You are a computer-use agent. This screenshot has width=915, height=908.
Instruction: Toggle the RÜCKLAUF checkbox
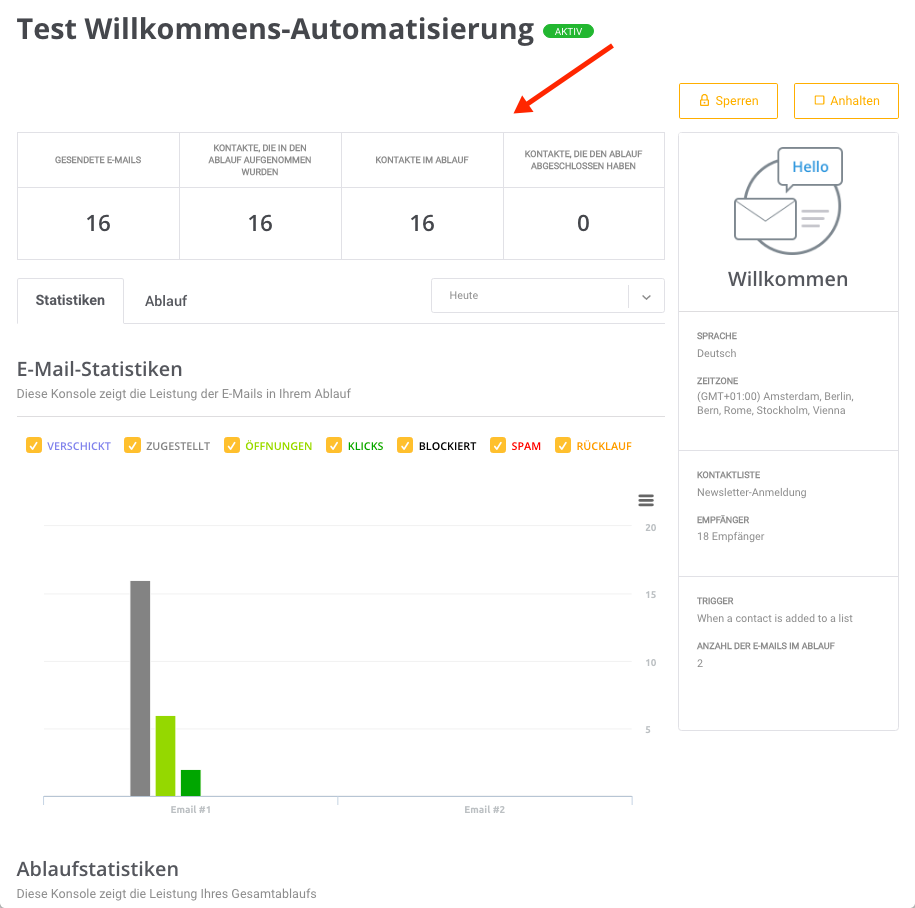click(563, 445)
